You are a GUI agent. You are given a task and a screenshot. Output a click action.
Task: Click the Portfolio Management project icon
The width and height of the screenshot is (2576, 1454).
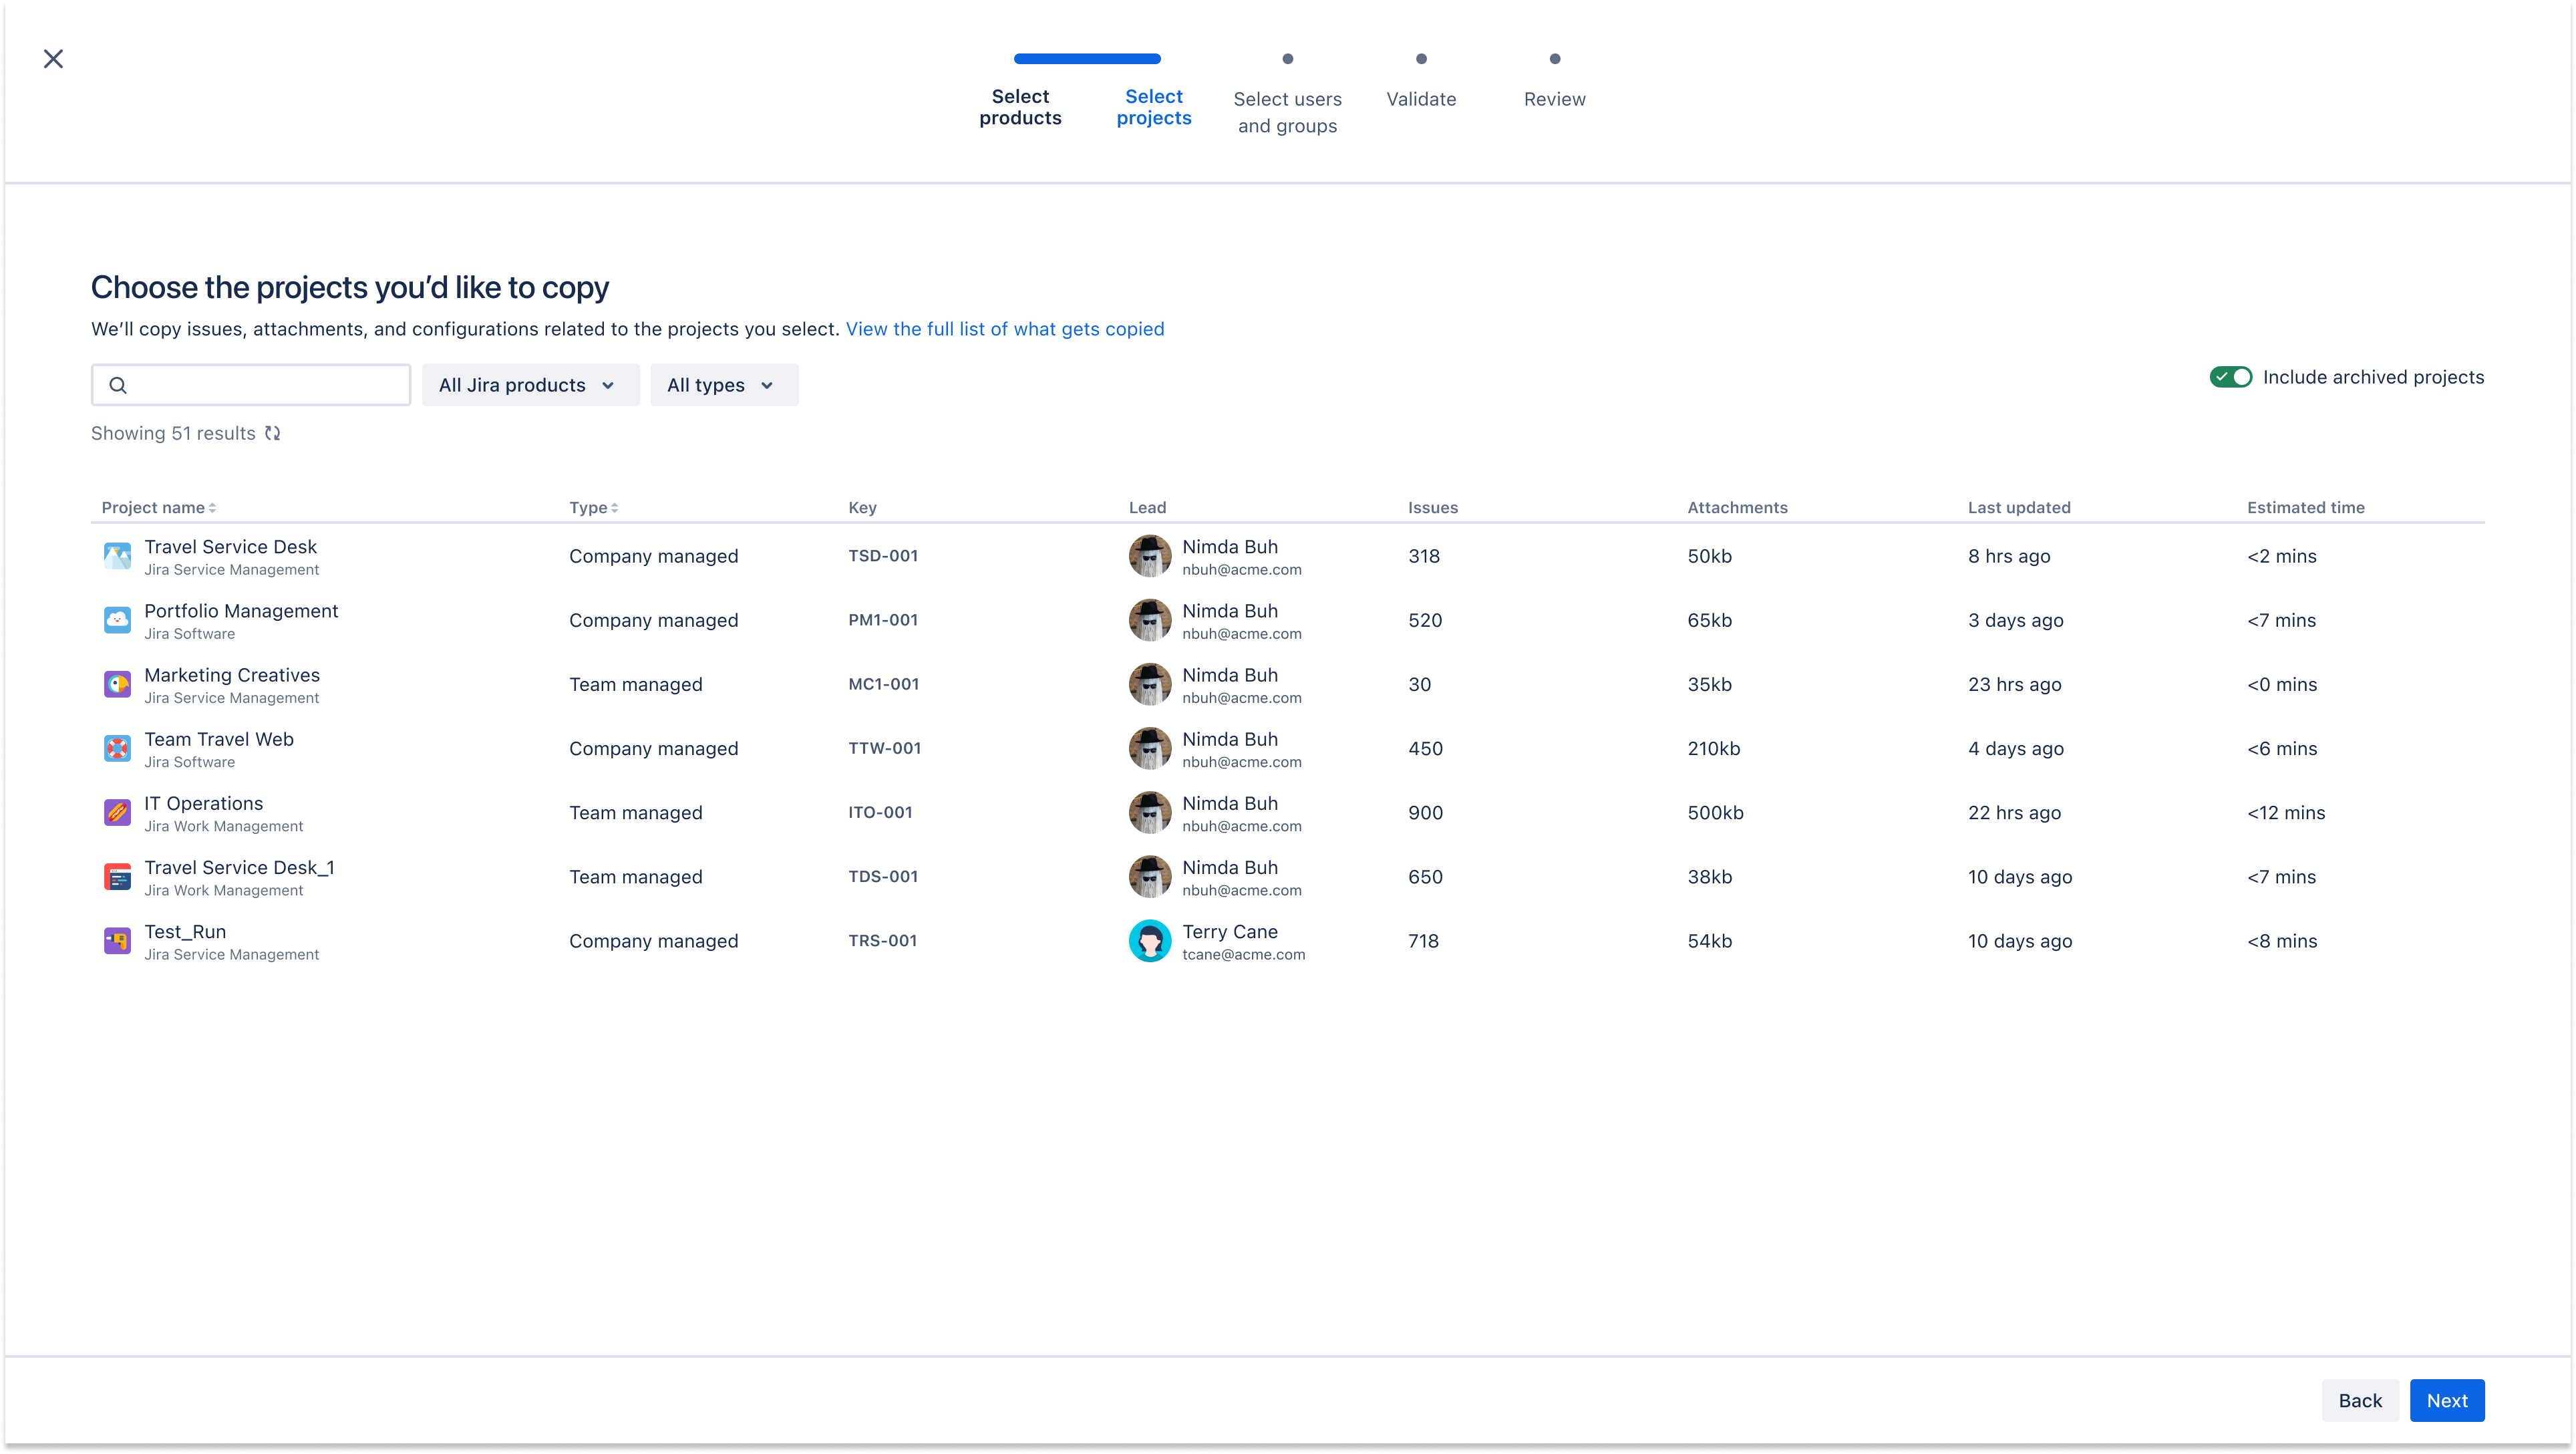click(118, 620)
